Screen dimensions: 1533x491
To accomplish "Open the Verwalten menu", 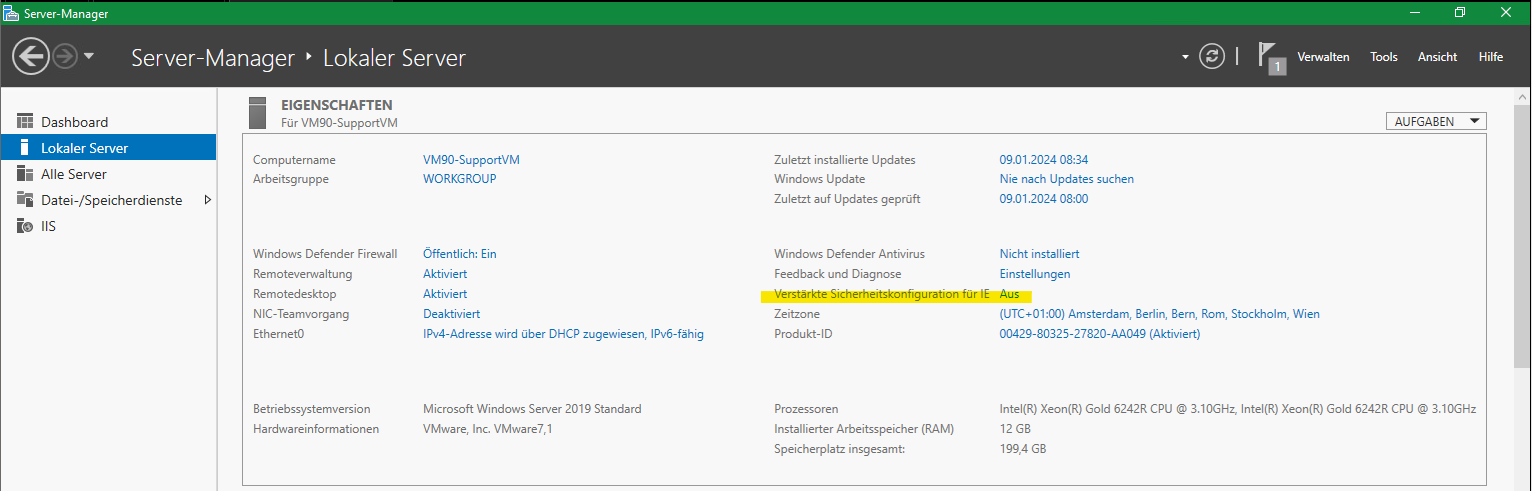I will 1323,57.
